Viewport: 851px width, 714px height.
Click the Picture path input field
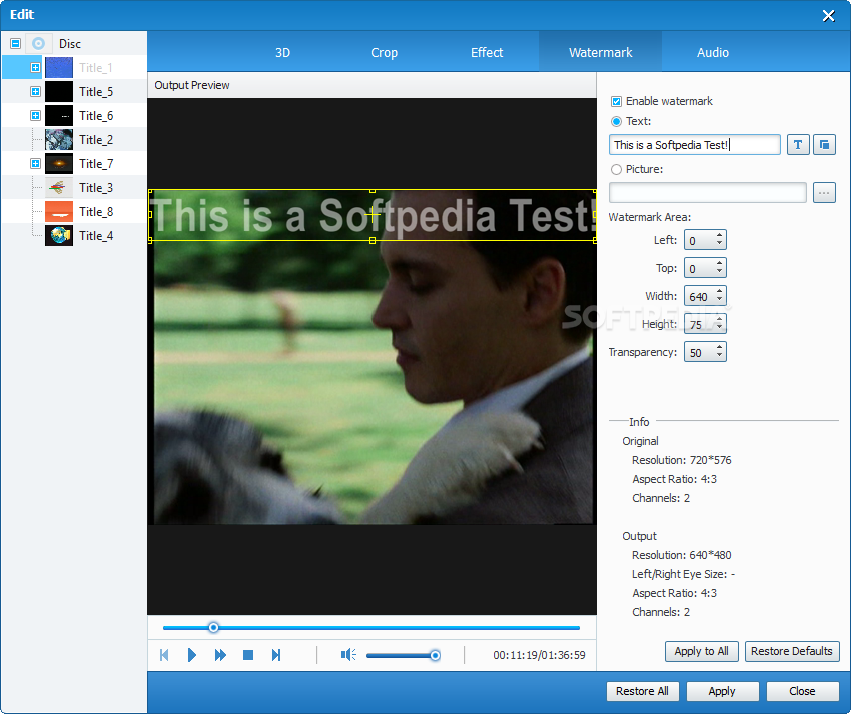tap(708, 193)
